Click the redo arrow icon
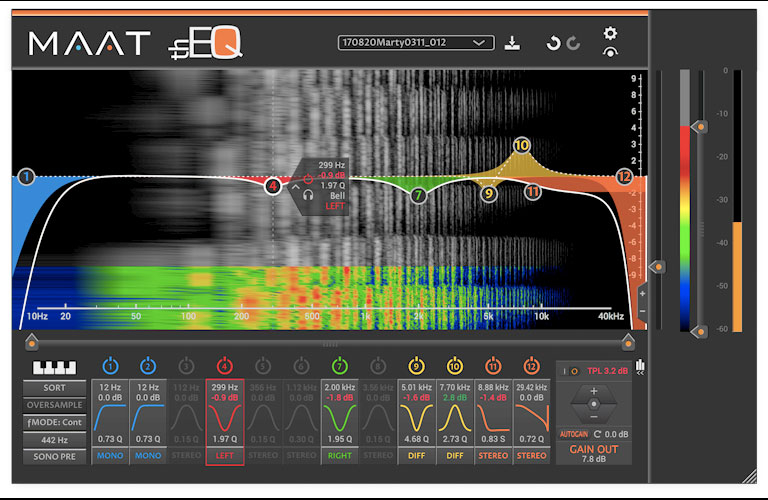 573,43
